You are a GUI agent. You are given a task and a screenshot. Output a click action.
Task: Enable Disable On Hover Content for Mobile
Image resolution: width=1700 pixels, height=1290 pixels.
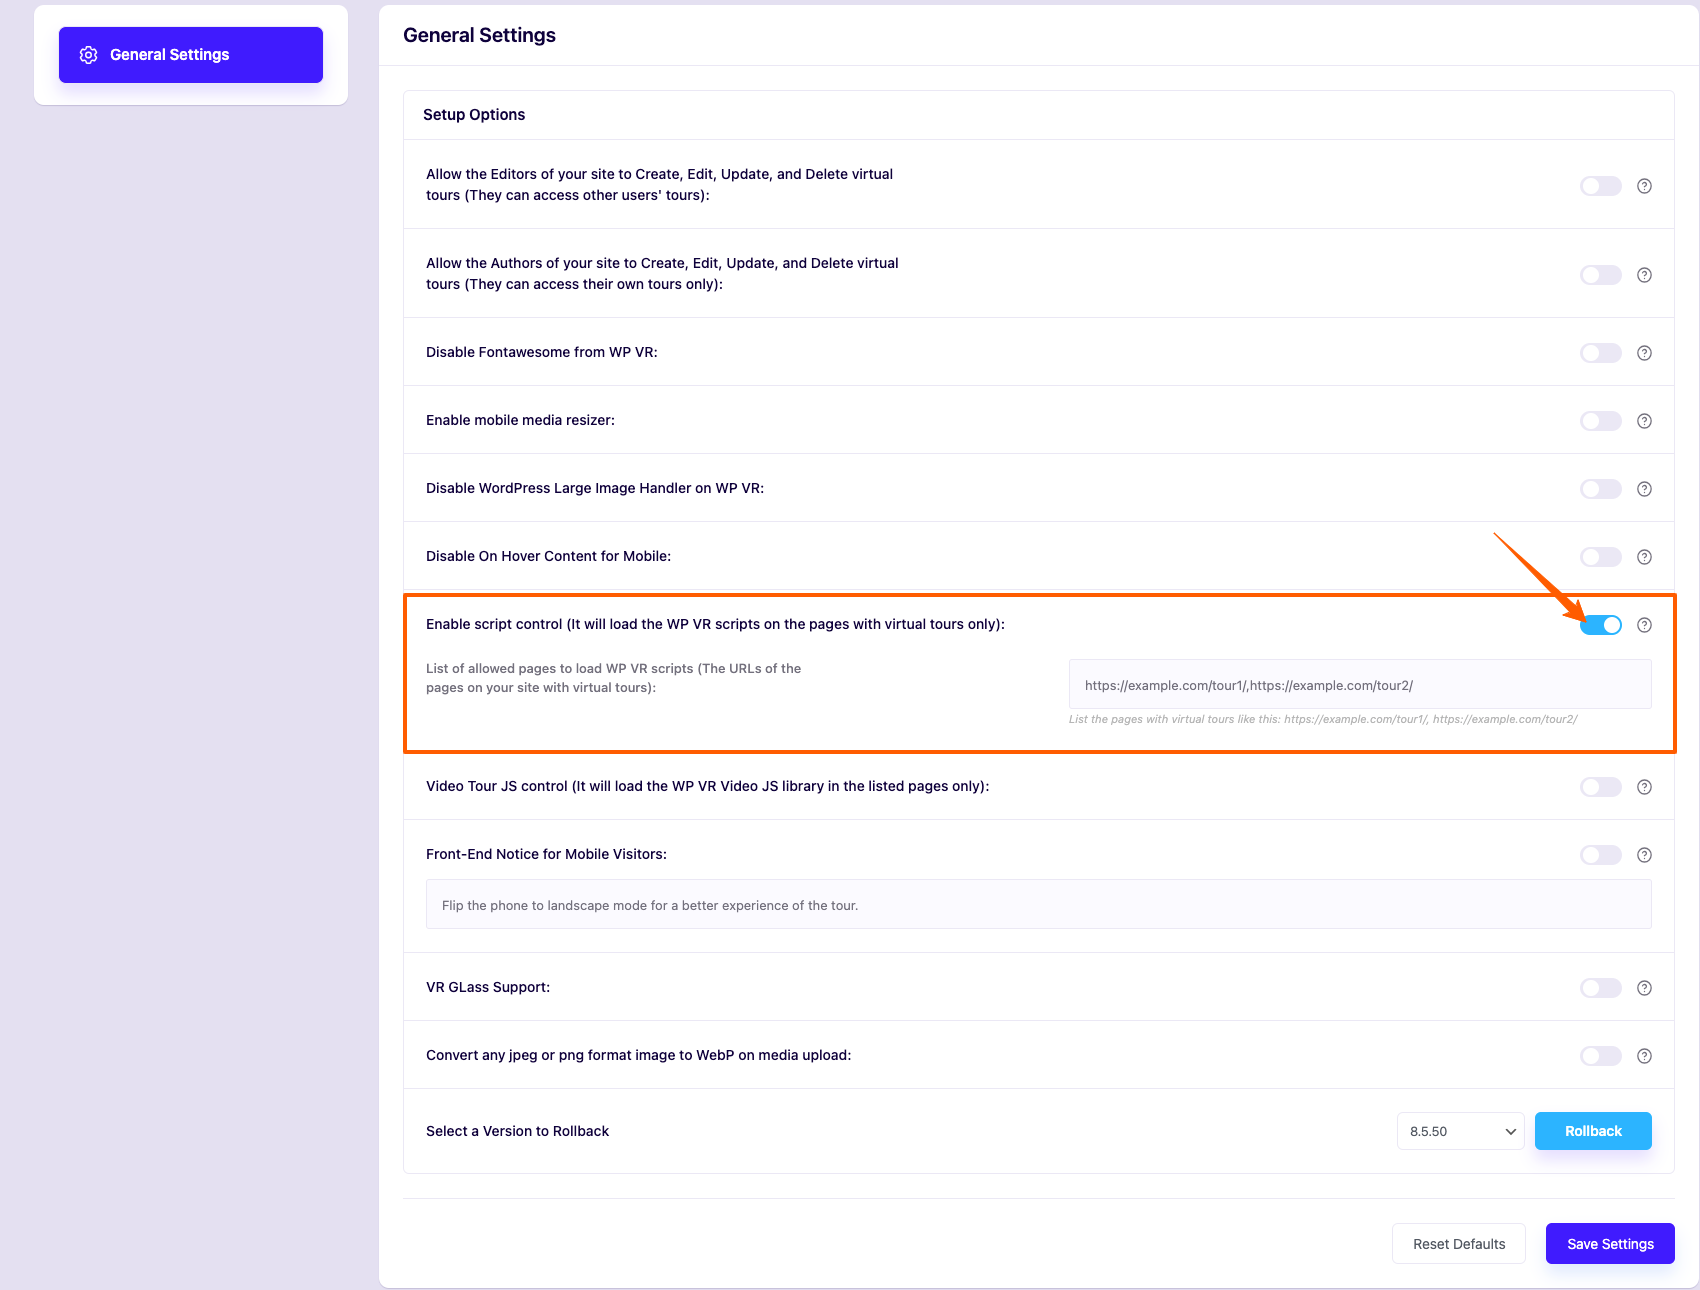pyautogui.click(x=1600, y=557)
